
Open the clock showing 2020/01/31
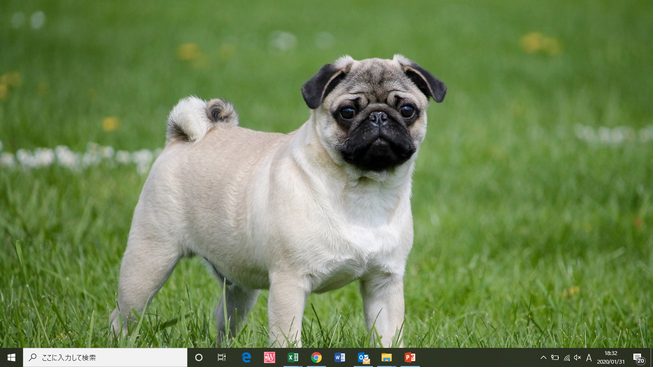click(611, 357)
